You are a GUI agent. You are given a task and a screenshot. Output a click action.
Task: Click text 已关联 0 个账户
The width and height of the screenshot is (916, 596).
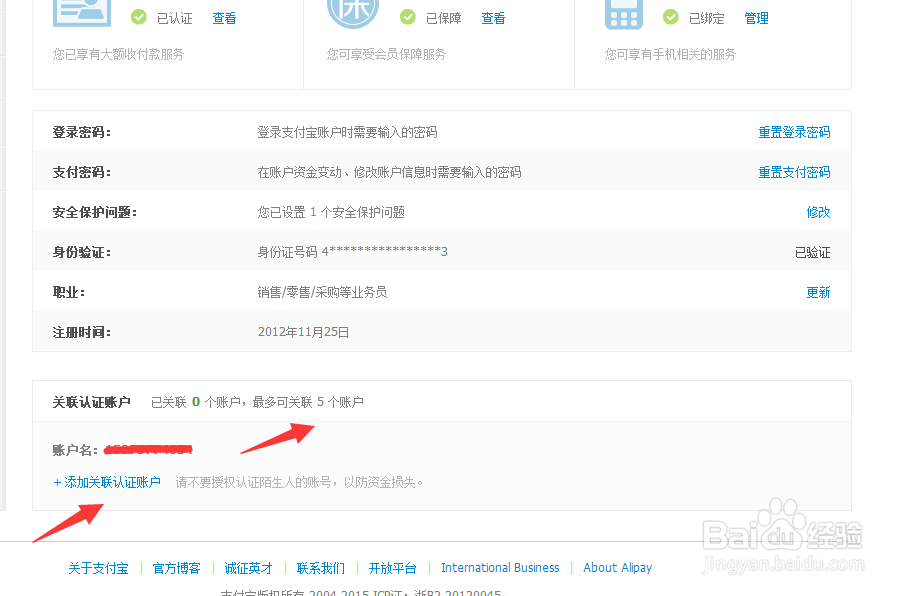(x=196, y=402)
